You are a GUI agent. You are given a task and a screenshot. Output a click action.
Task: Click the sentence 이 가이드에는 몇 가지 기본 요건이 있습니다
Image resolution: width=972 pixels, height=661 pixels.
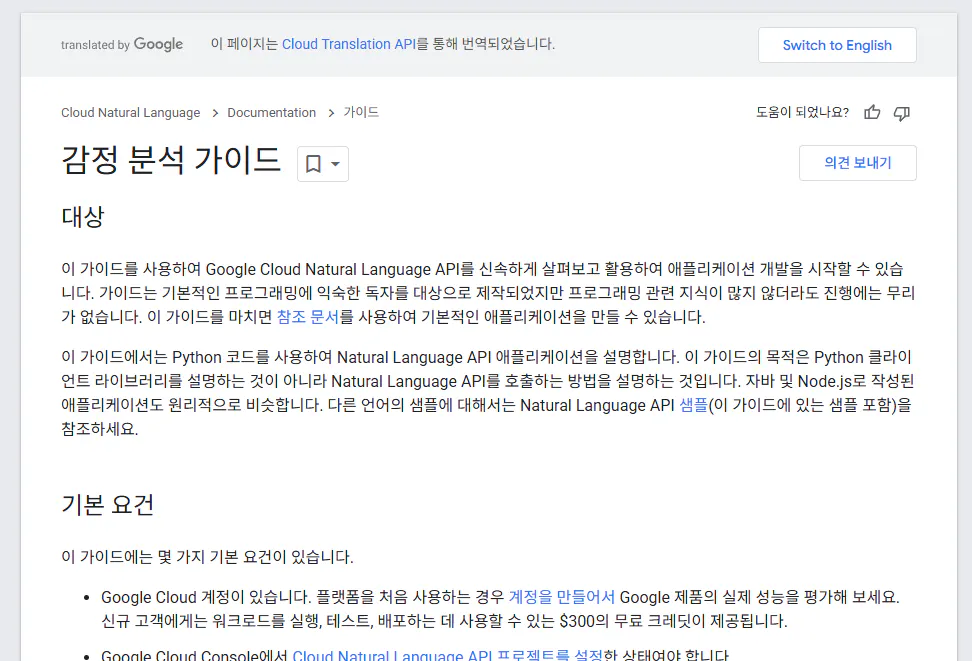tap(207, 557)
